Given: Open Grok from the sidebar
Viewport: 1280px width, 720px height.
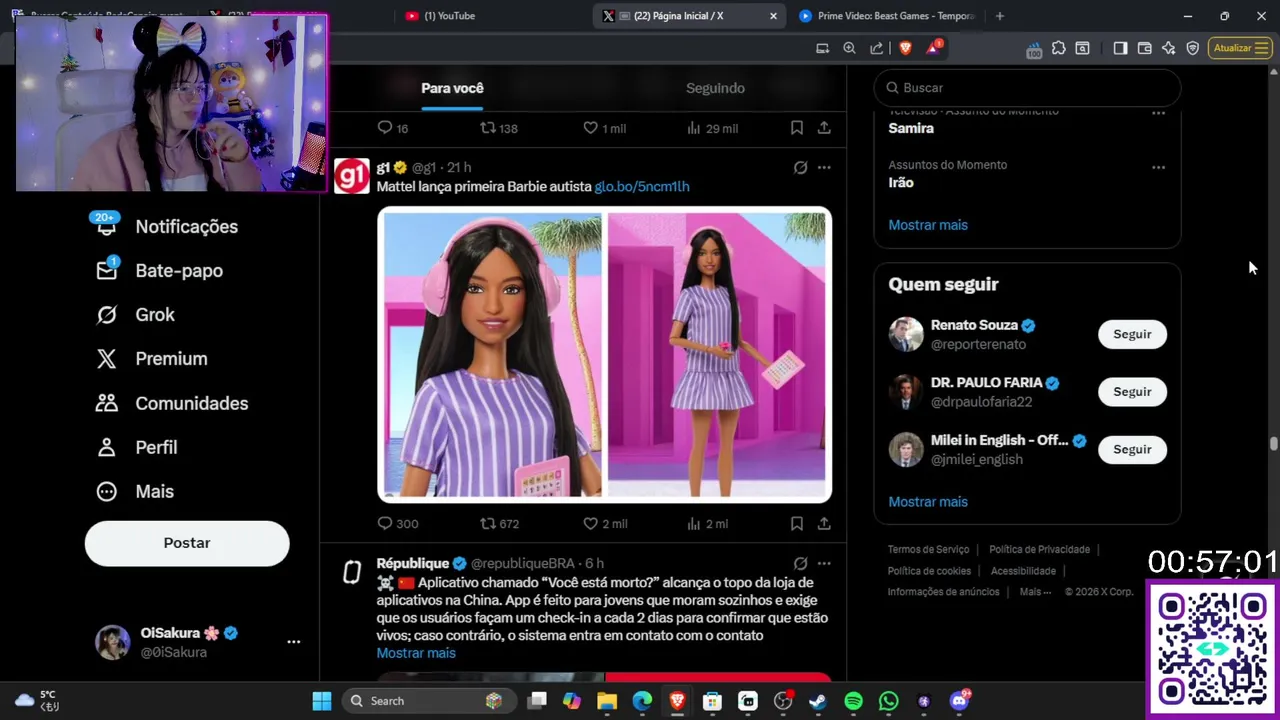Looking at the screenshot, I should (x=135, y=315).
